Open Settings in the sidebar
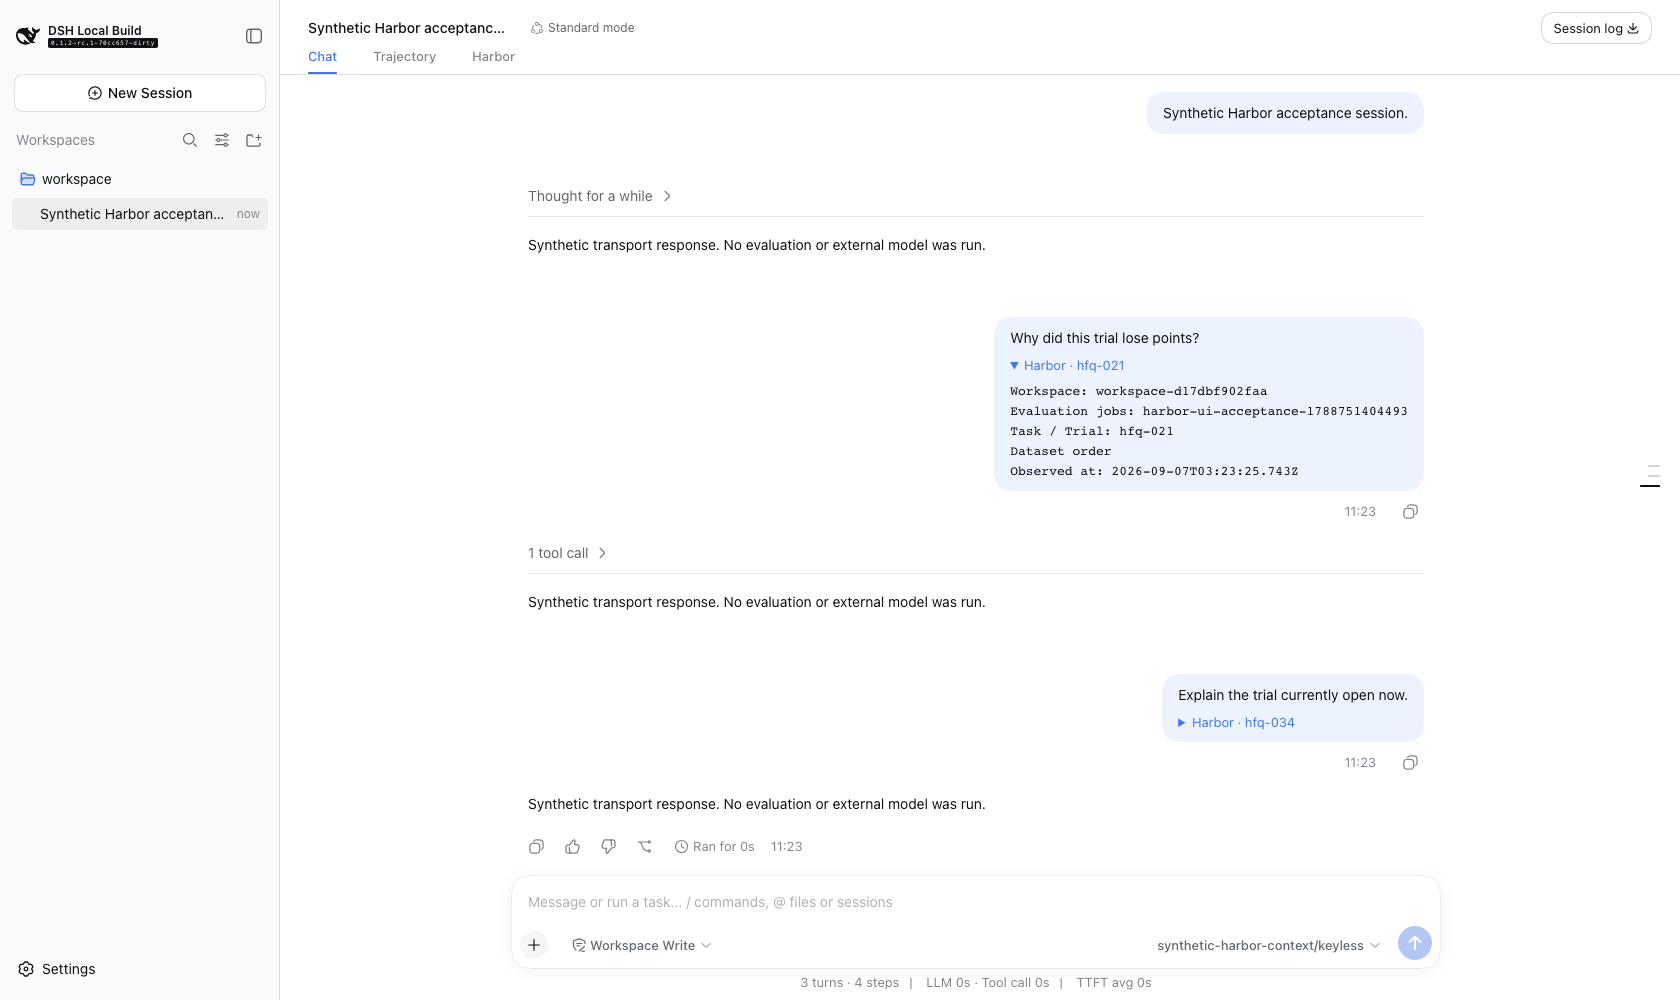 (x=57, y=969)
